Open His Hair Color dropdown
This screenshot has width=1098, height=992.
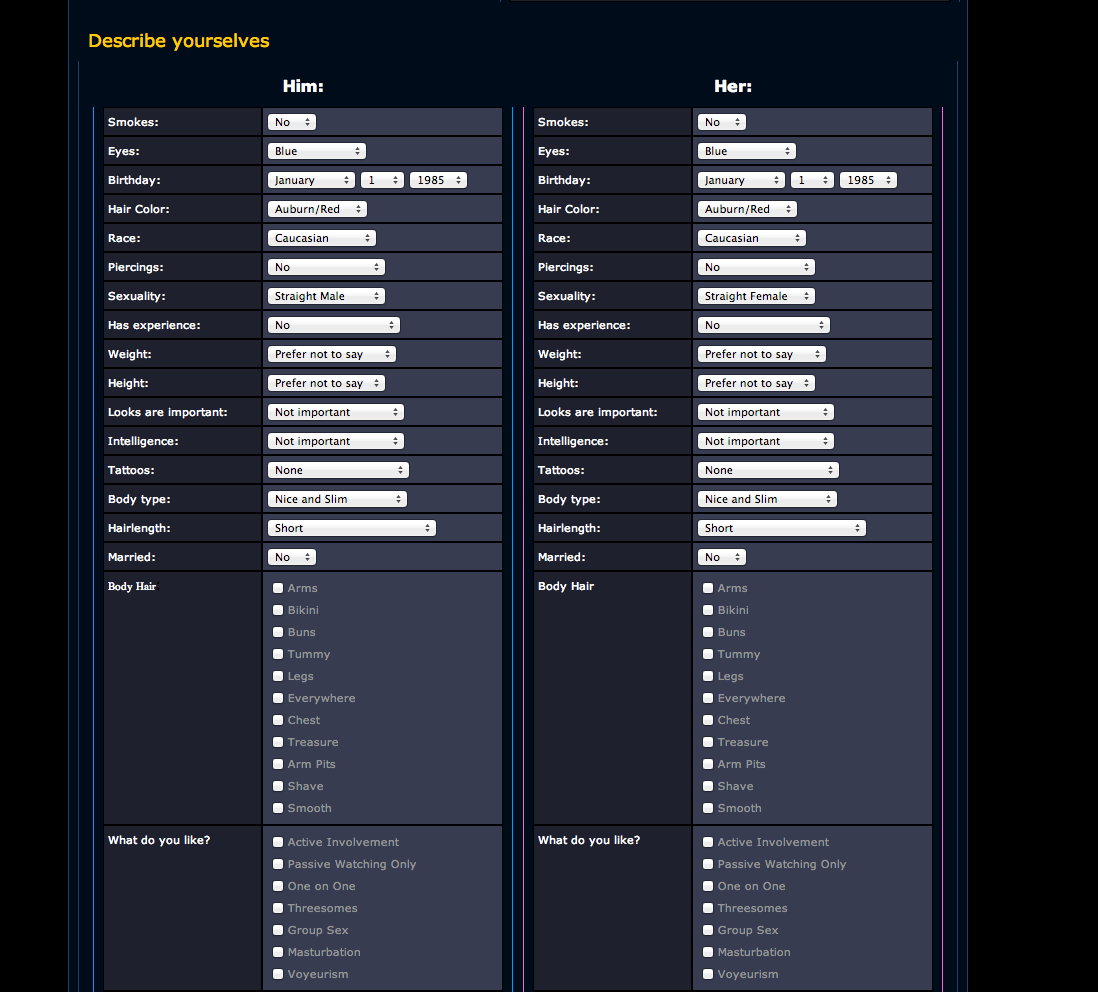coord(317,209)
